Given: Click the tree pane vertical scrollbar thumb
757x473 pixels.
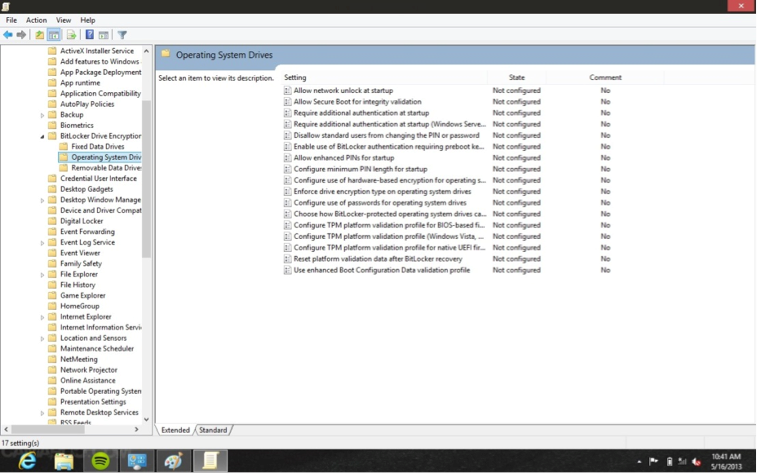Looking at the screenshot, I should point(146,179).
